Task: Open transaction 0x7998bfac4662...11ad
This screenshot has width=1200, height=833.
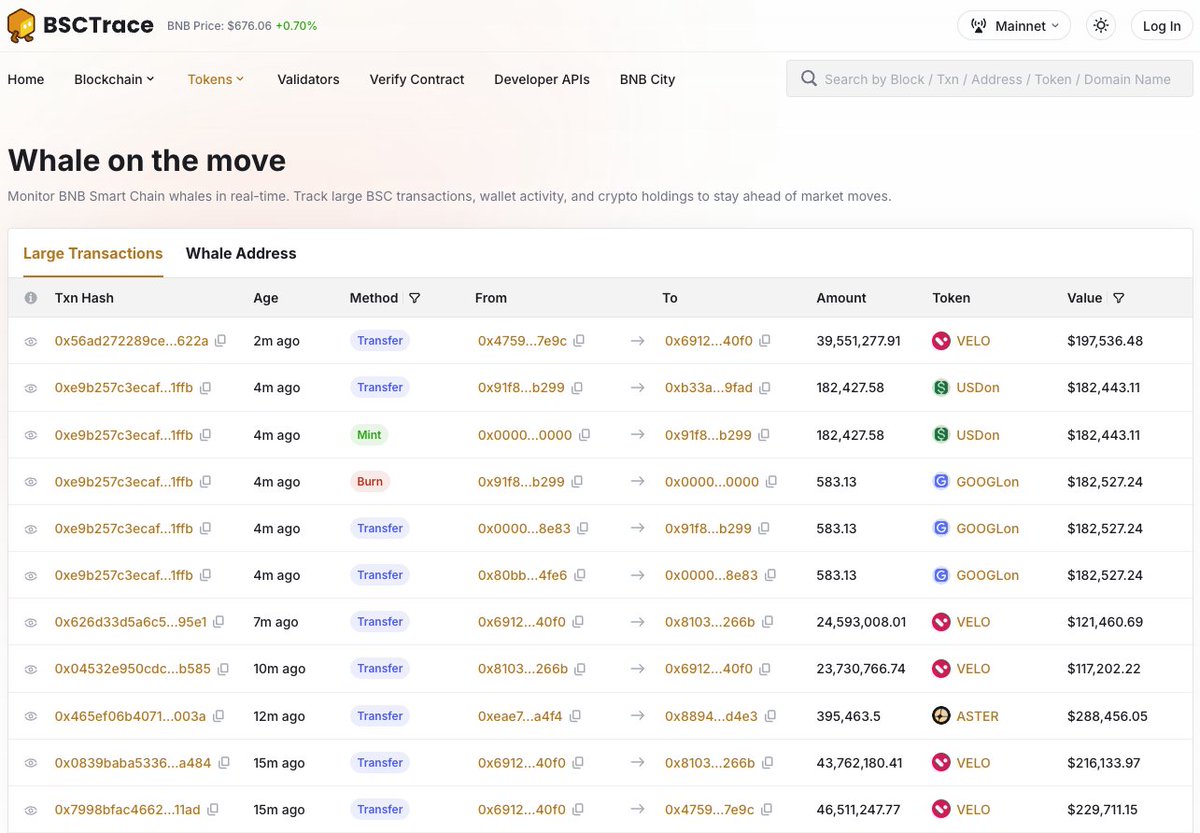Action: (128, 810)
